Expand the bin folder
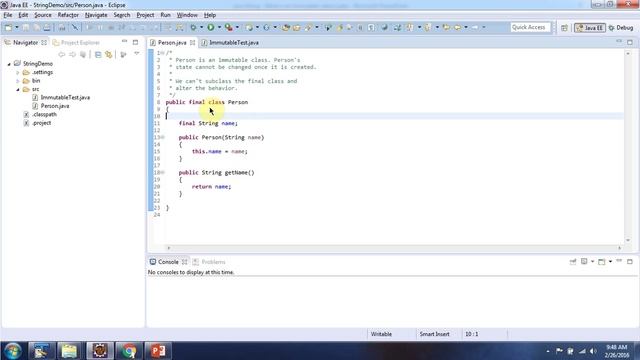Image resolution: width=640 pixels, height=360 pixels. [x=18, y=81]
